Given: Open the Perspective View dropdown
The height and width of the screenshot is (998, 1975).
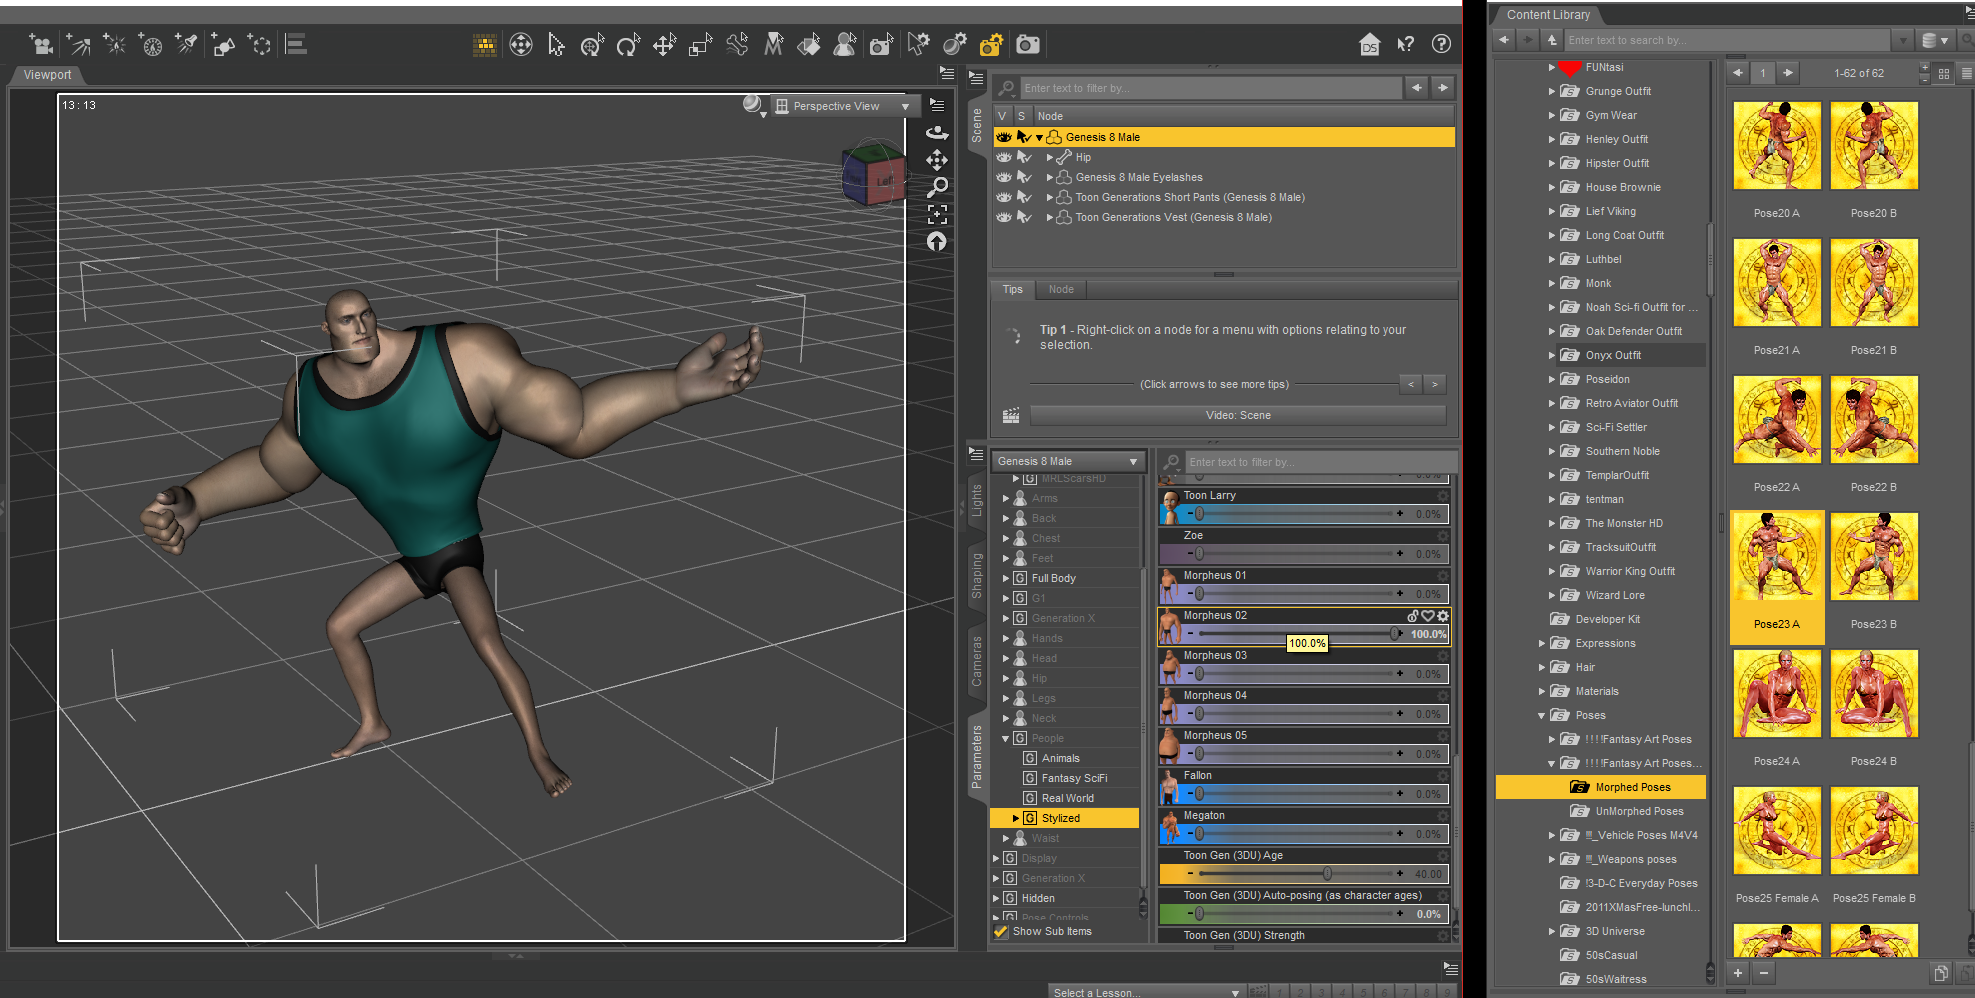Looking at the screenshot, I should (845, 106).
